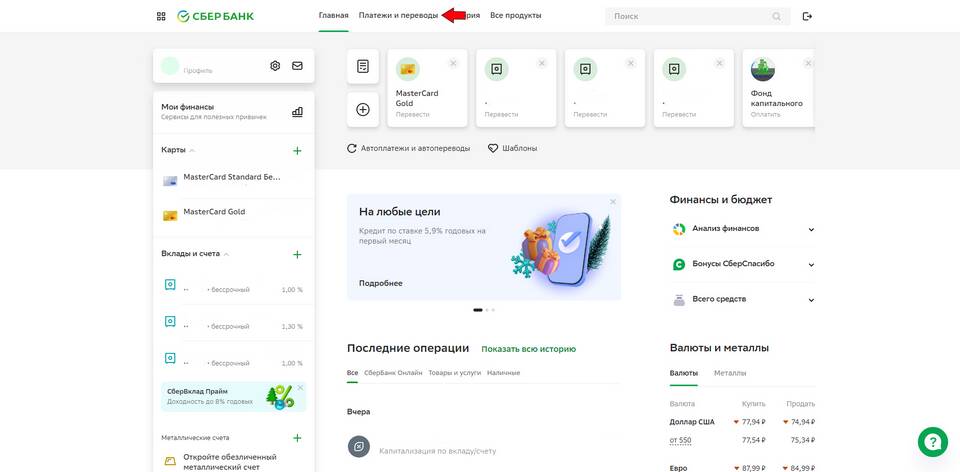The width and height of the screenshot is (960, 472).
Task: Add a new deposit or account
Action: coord(297,254)
